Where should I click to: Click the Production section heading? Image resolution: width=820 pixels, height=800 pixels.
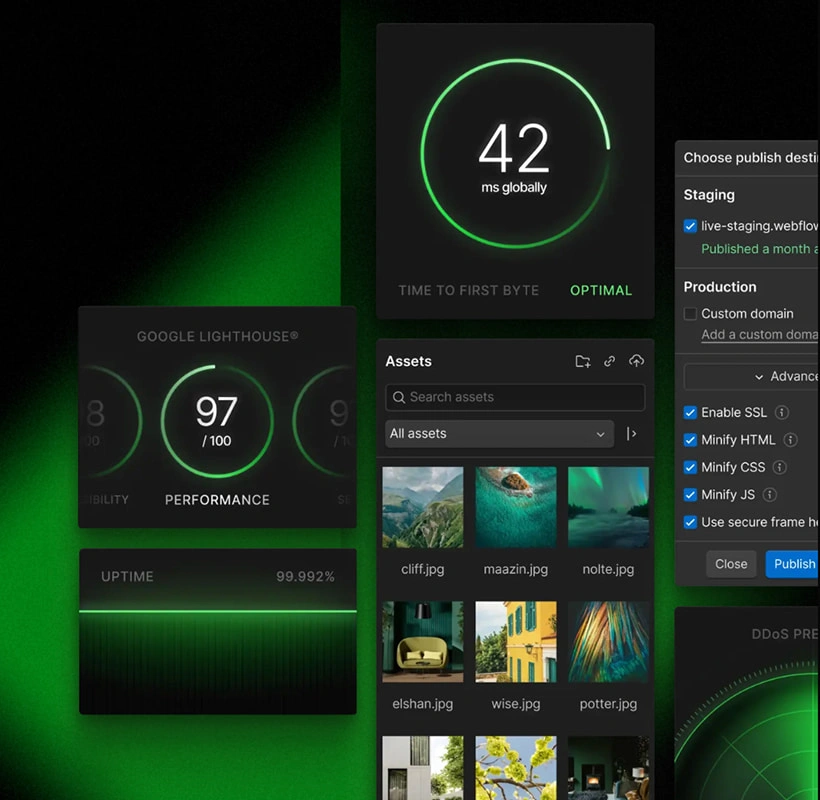tap(720, 287)
